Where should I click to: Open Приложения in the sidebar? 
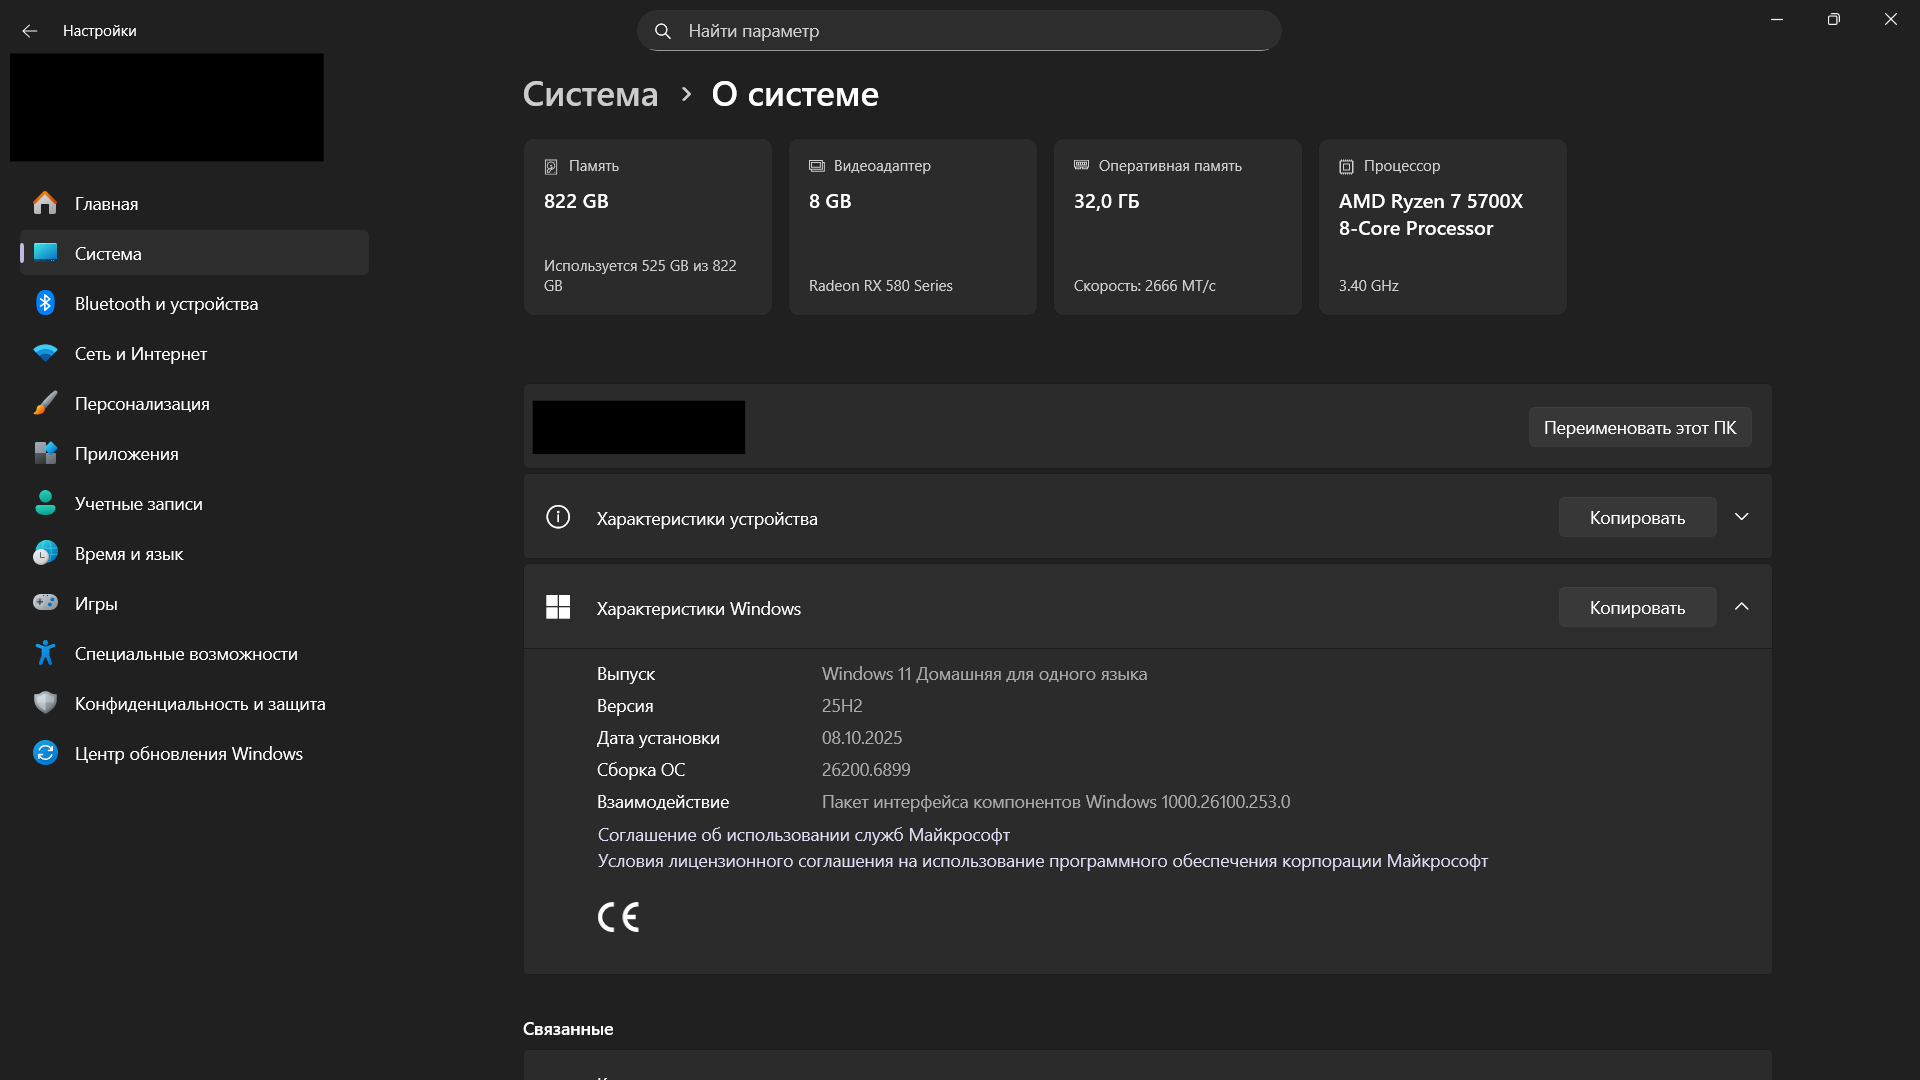click(x=126, y=453)
